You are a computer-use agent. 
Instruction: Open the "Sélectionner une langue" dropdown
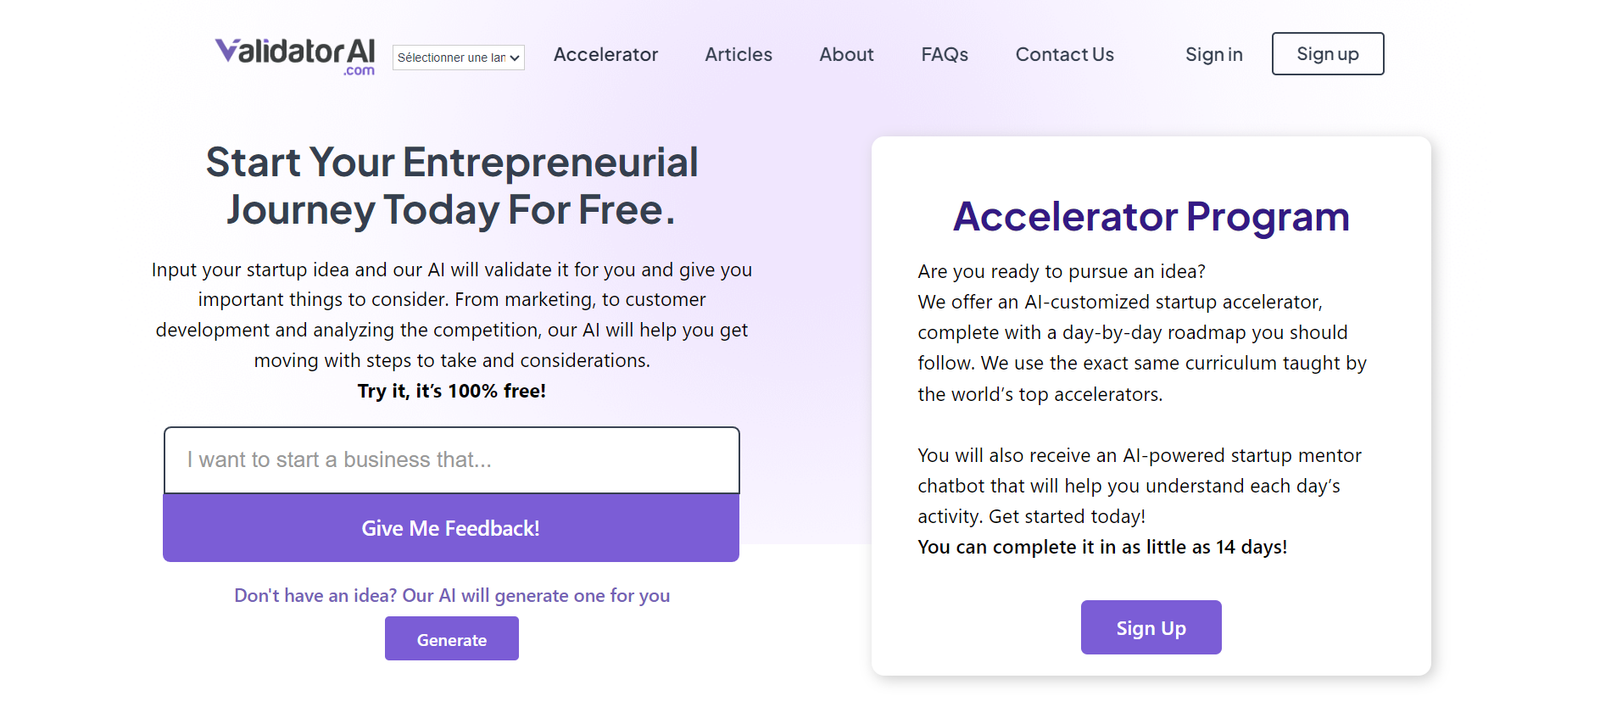pos(457,57)
